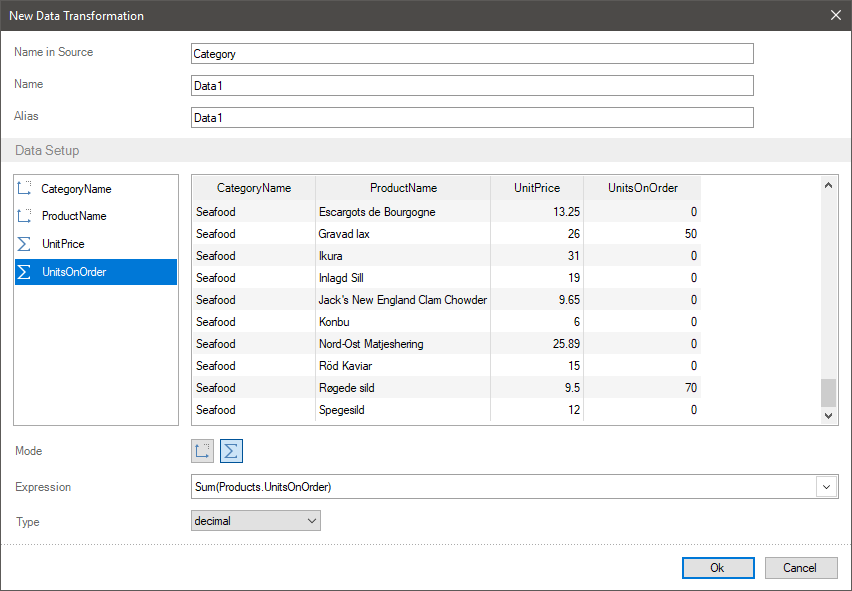
Task: Switch Mode to Dimension
Action: pyautogui.click(x=203, y=451)
